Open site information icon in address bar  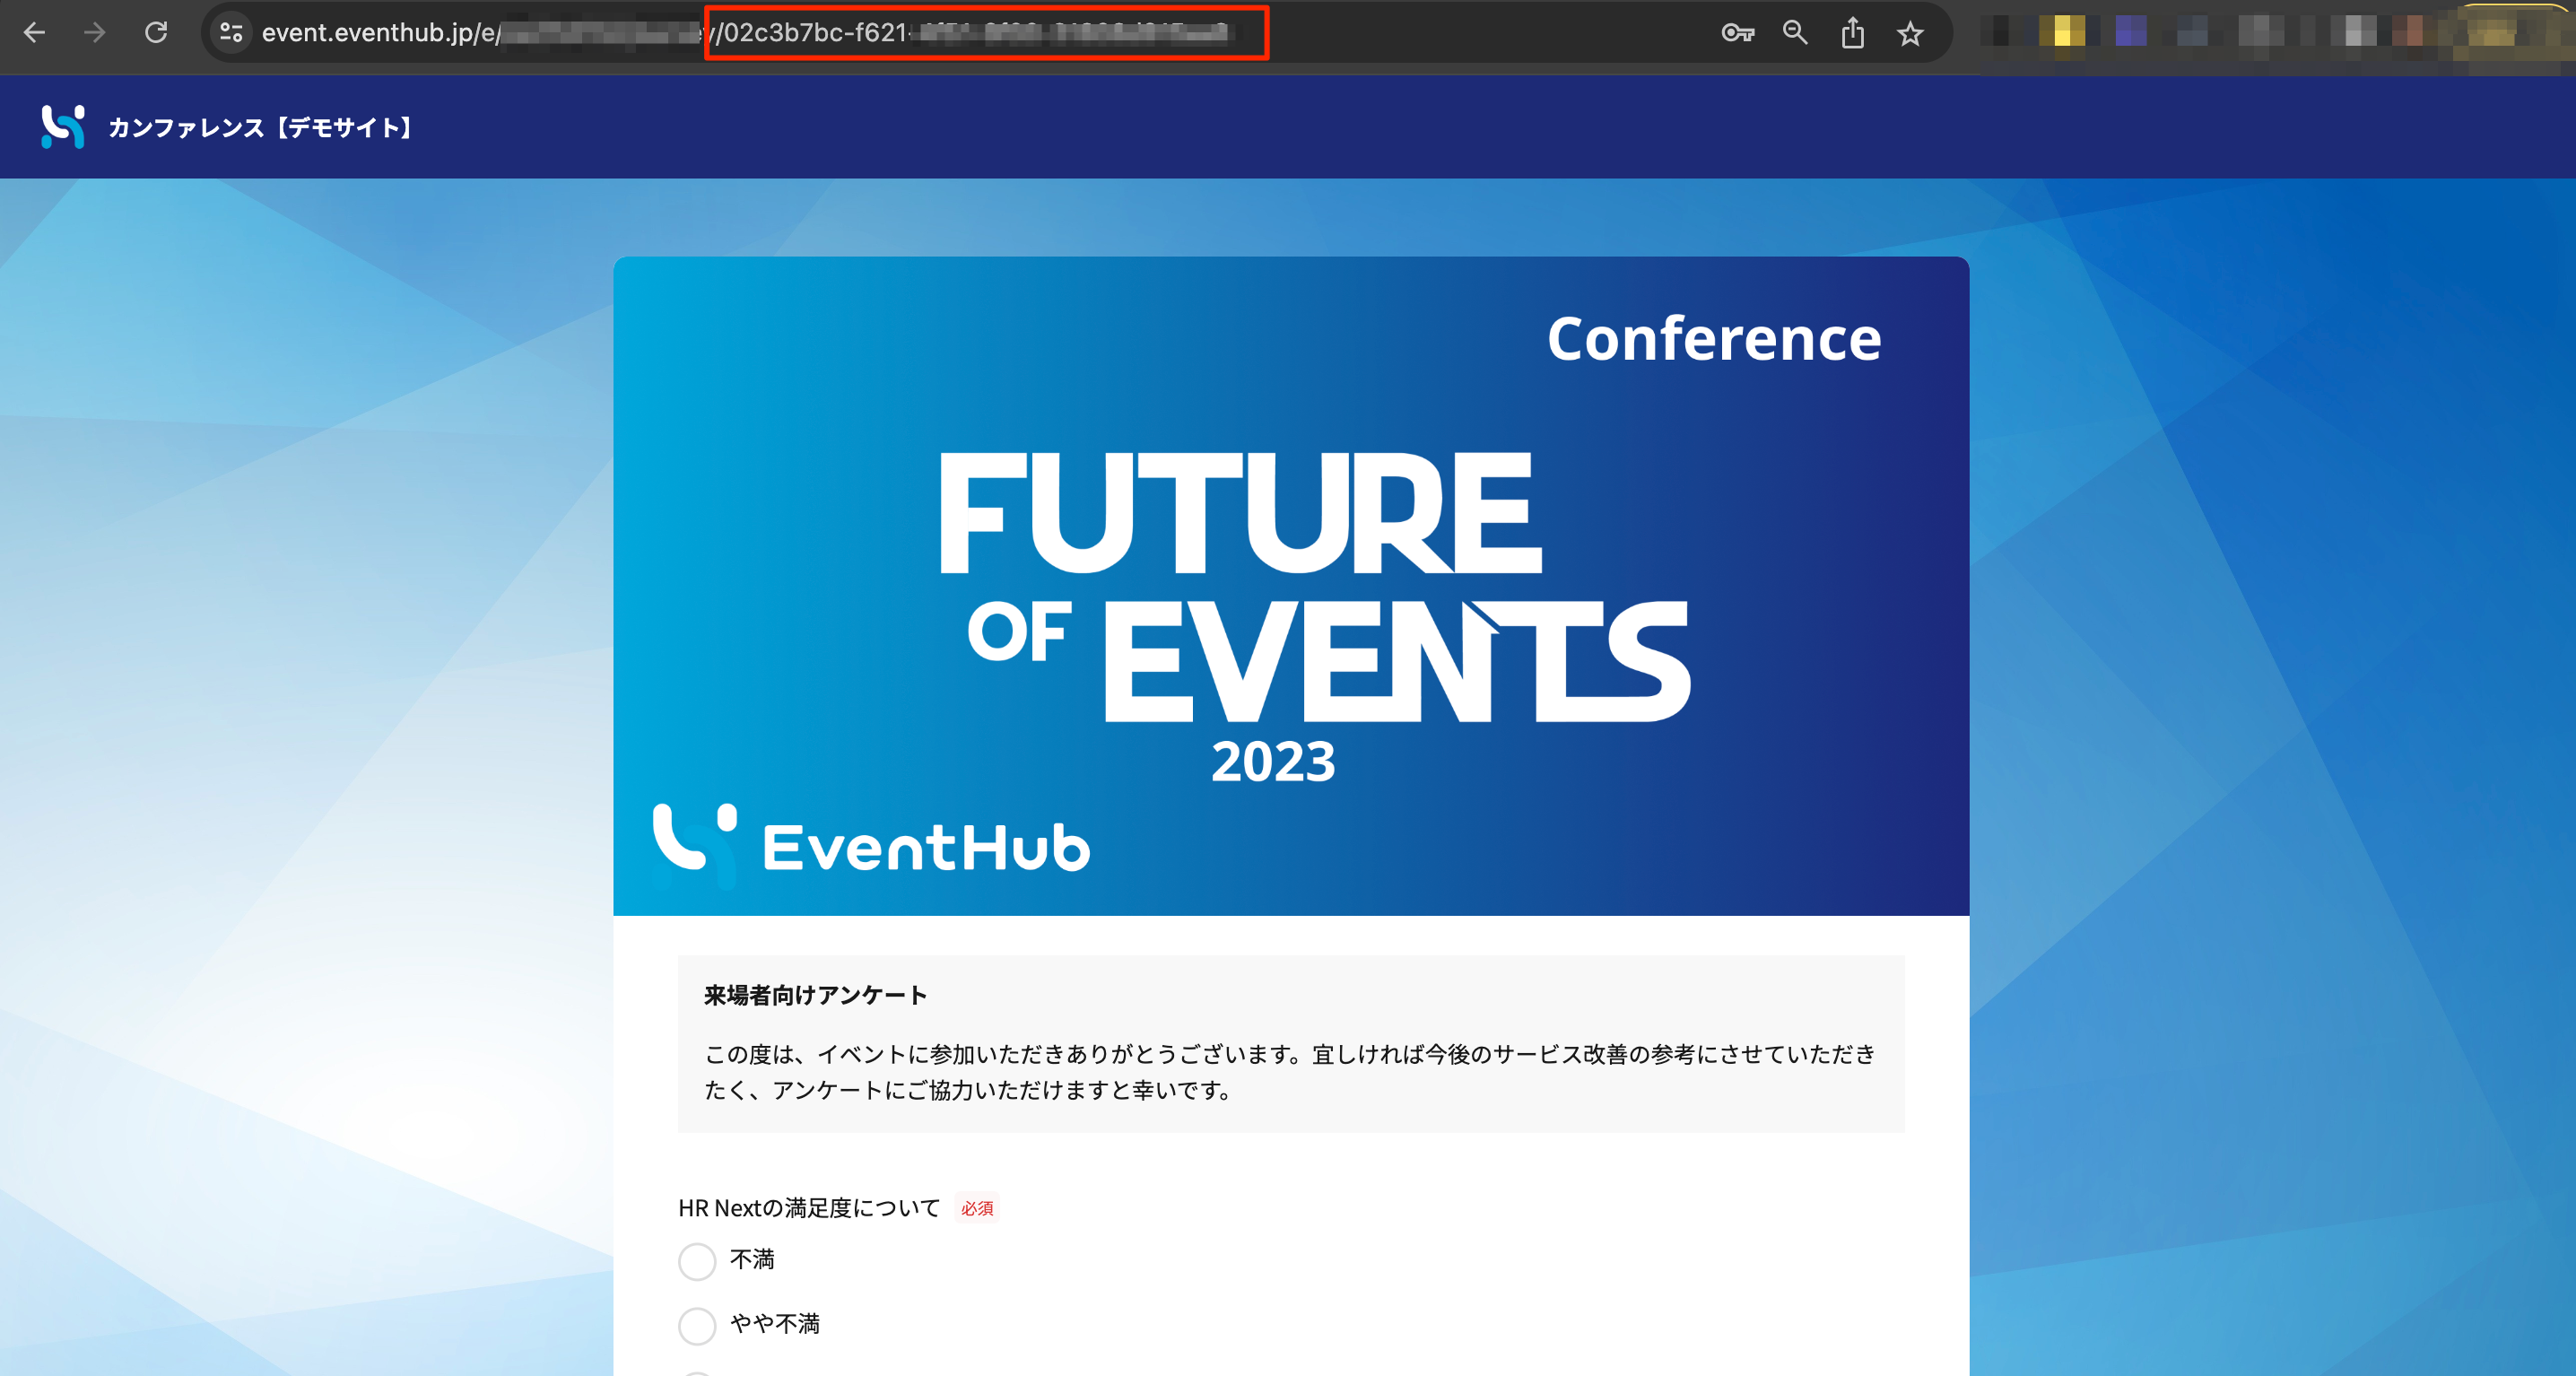(232, 33)
